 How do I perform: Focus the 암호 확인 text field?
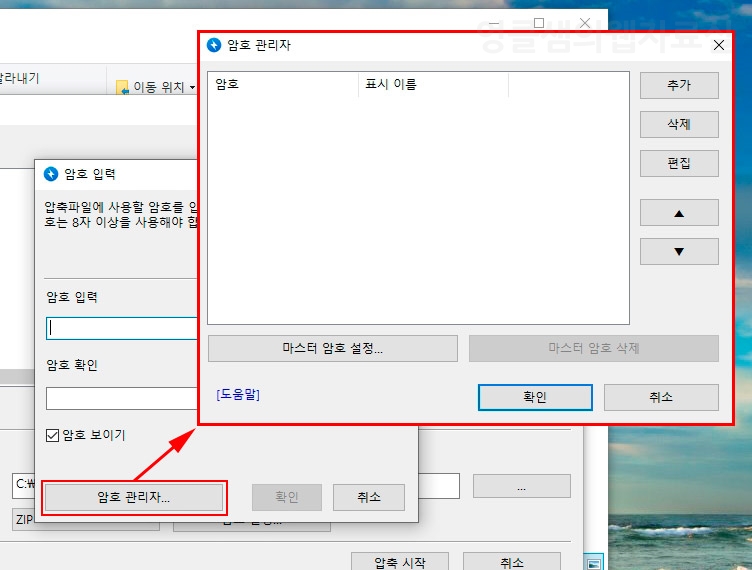click(122, 398)
